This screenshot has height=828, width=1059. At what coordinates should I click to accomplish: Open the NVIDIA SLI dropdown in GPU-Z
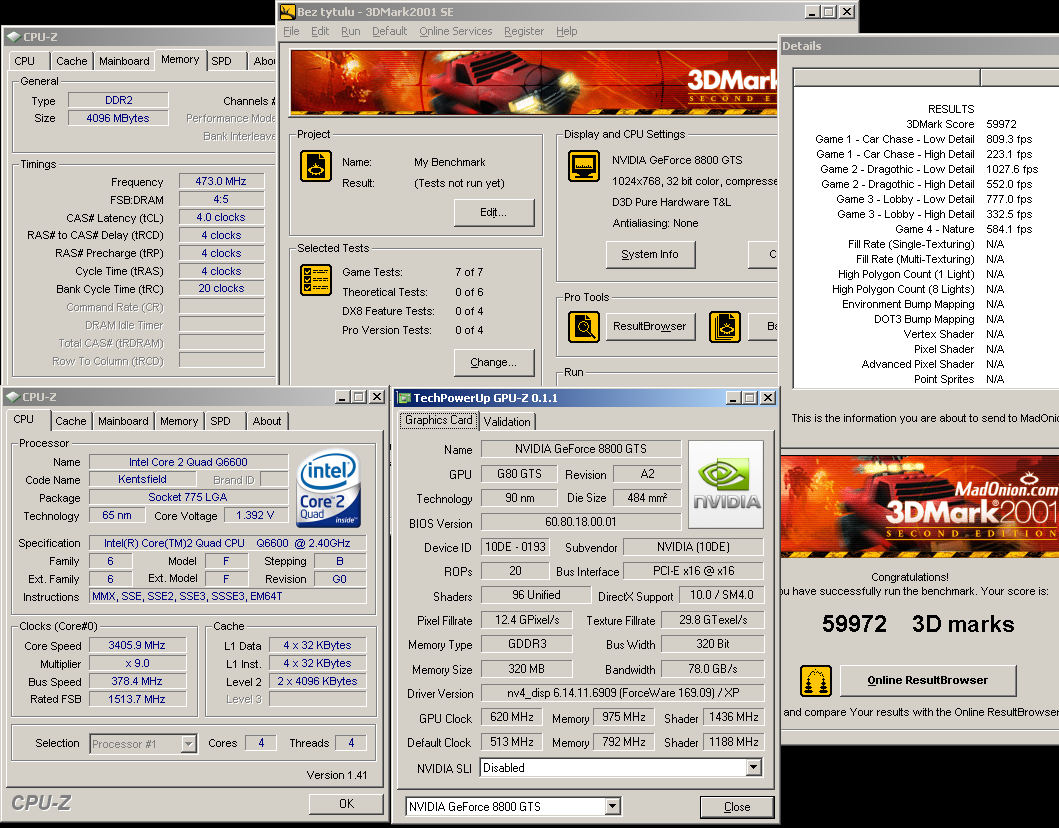tap(754, 767)
